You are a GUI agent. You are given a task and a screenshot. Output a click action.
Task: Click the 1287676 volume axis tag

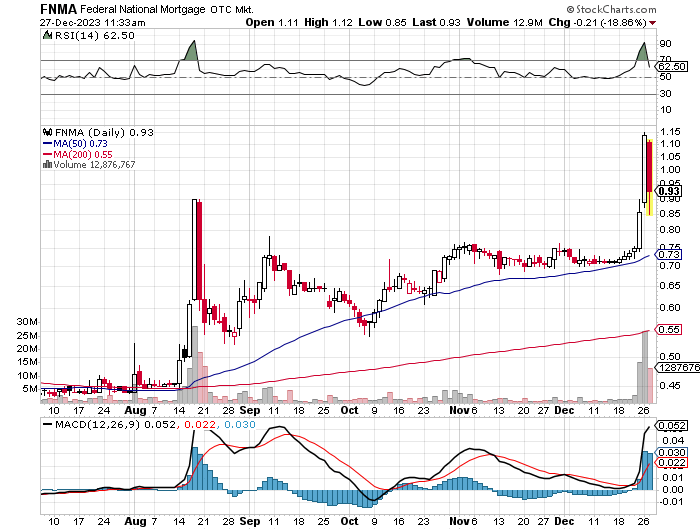[x=678, y=367]
